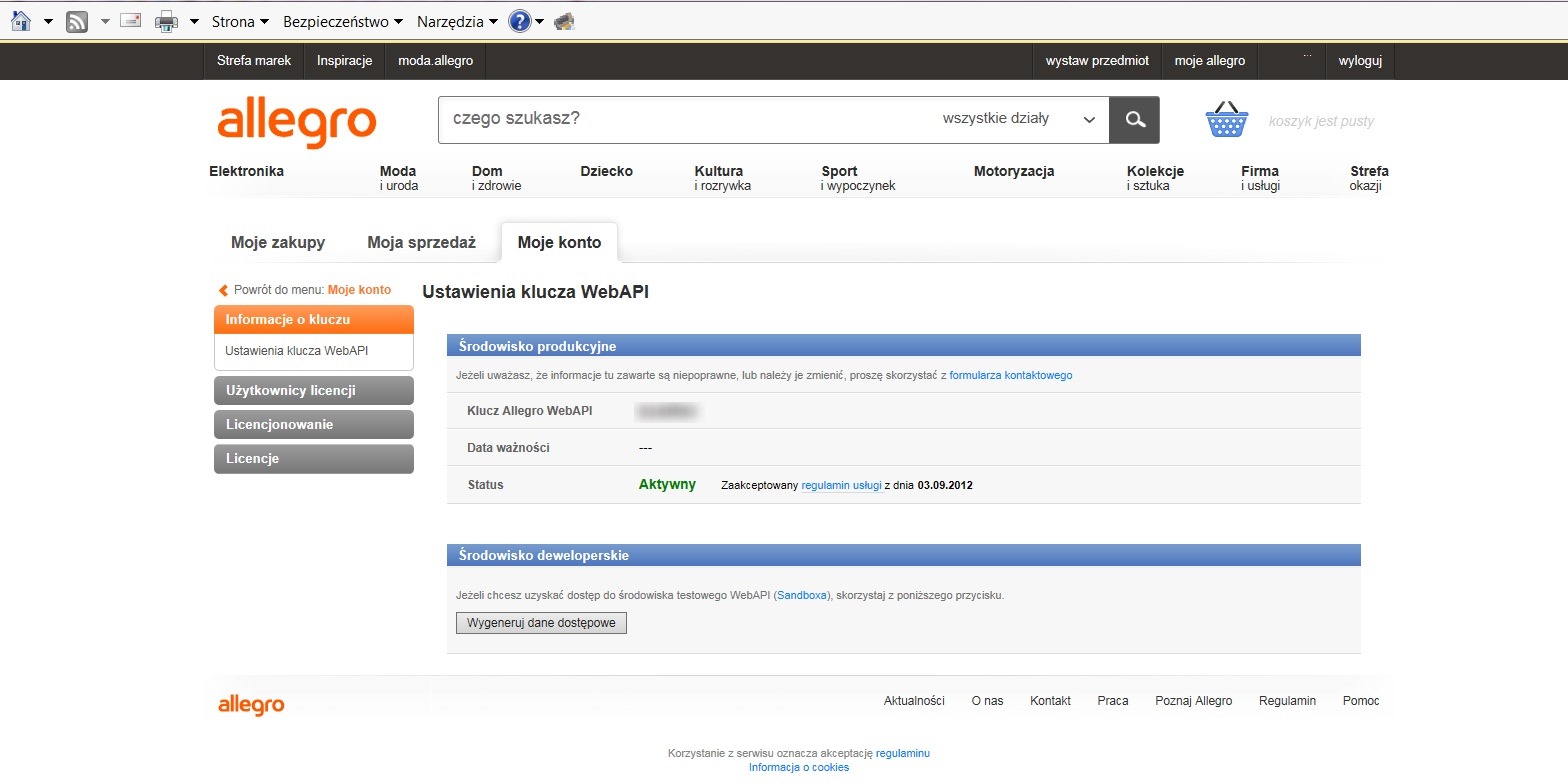
Task: Expand the RSS feeds dropdown arrow
Action: (105, 22)
